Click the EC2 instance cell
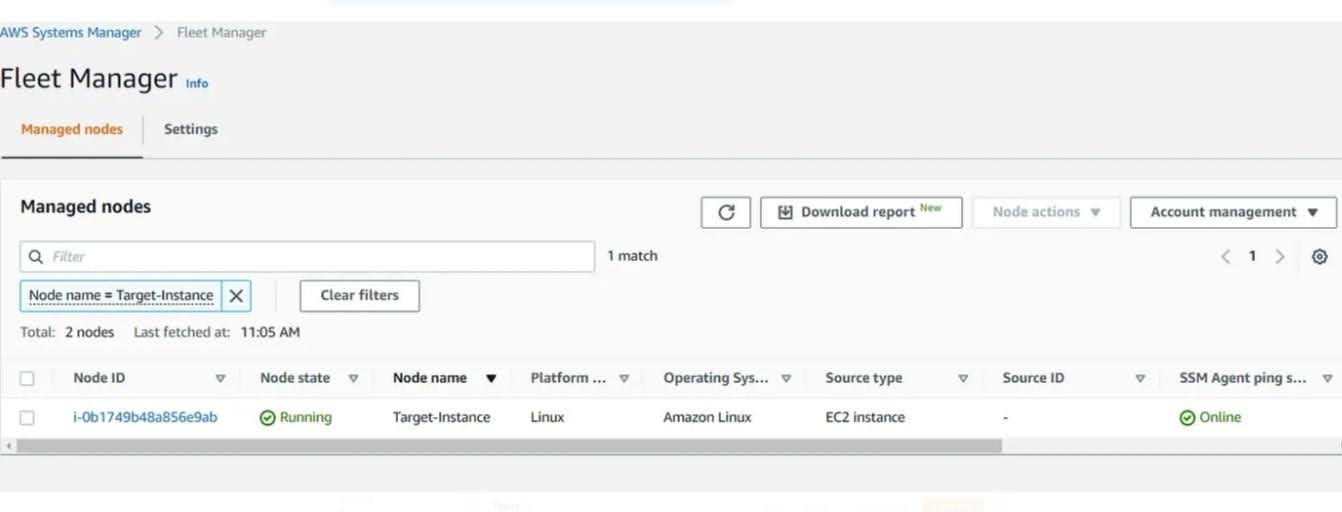Image resolution: width=1342 pixels, height=512 pixels. [x=865, y=418]
